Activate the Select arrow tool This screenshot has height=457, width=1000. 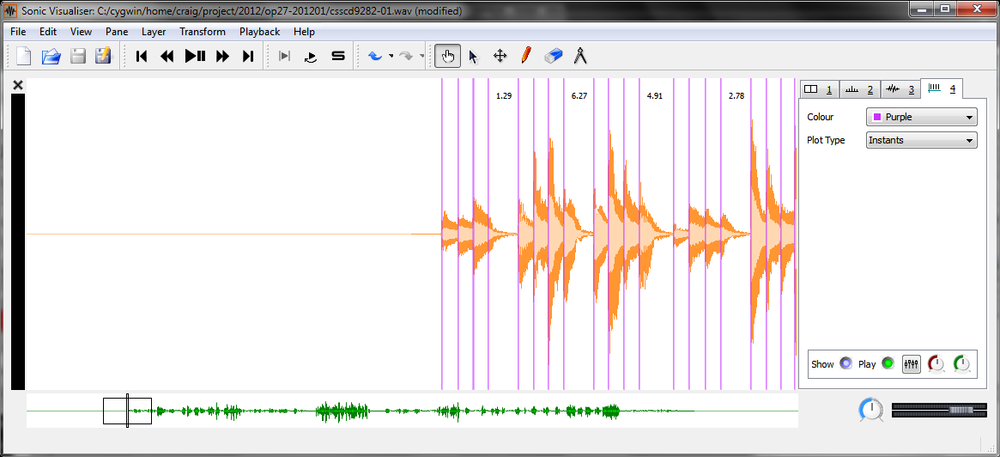coord(473,56)
